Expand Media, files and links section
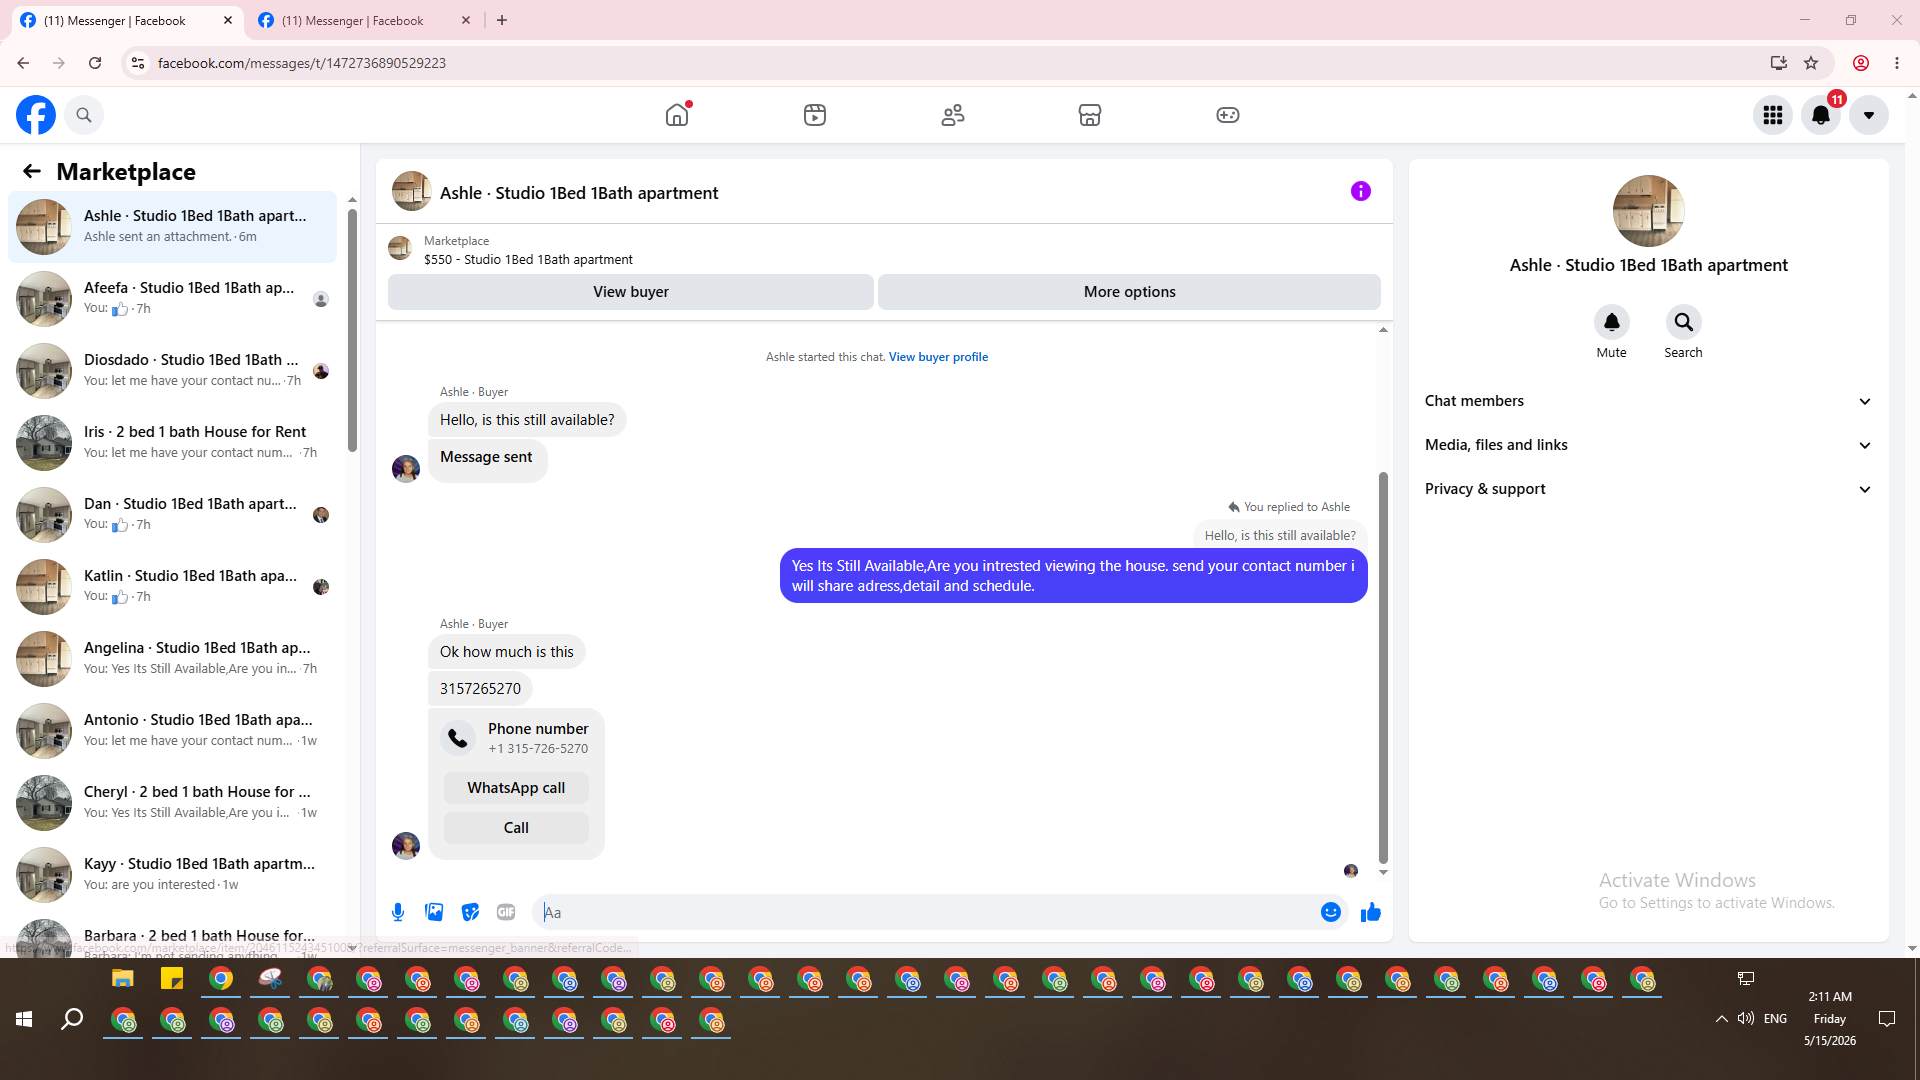Viewport: 1920px width, 1080px height. point(1649,445)
